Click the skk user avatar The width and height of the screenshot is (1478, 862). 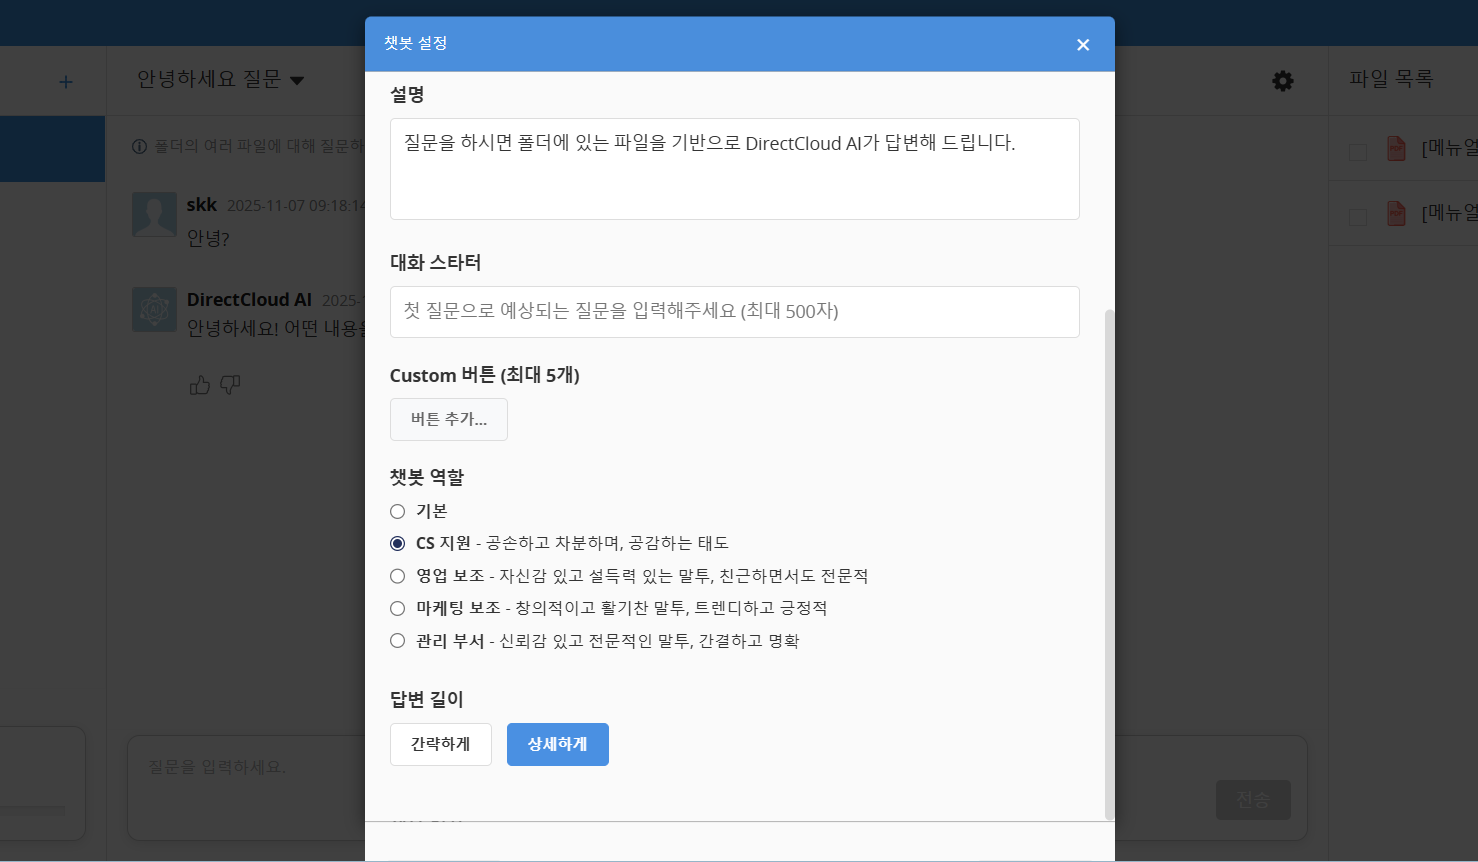click(154, 215)
